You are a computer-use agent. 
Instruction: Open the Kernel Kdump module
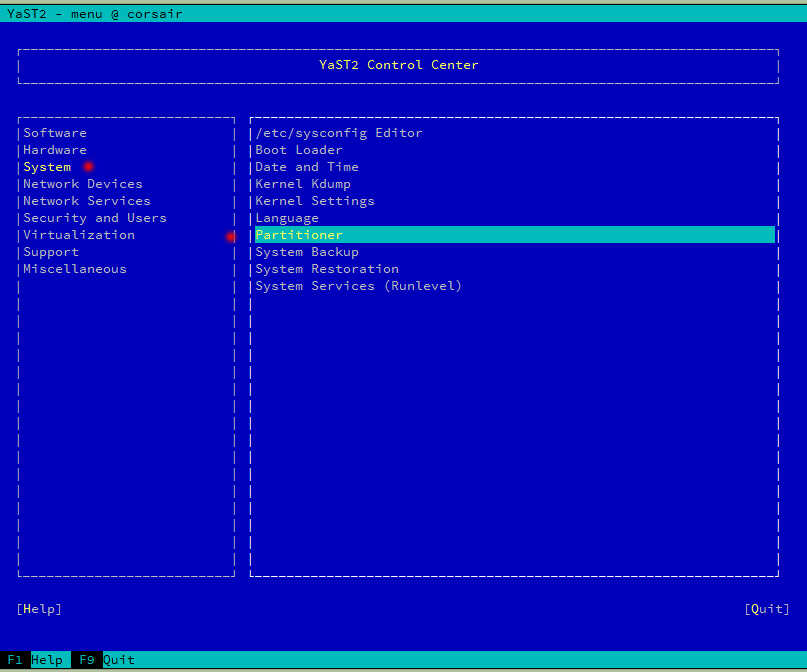click(303, 184)
